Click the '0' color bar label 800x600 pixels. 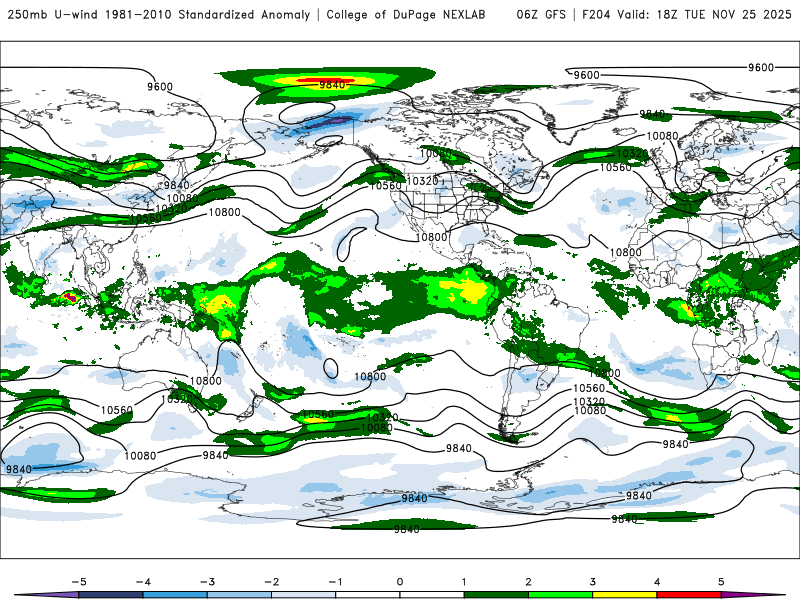pyautogui.click(x=400, y=582)
